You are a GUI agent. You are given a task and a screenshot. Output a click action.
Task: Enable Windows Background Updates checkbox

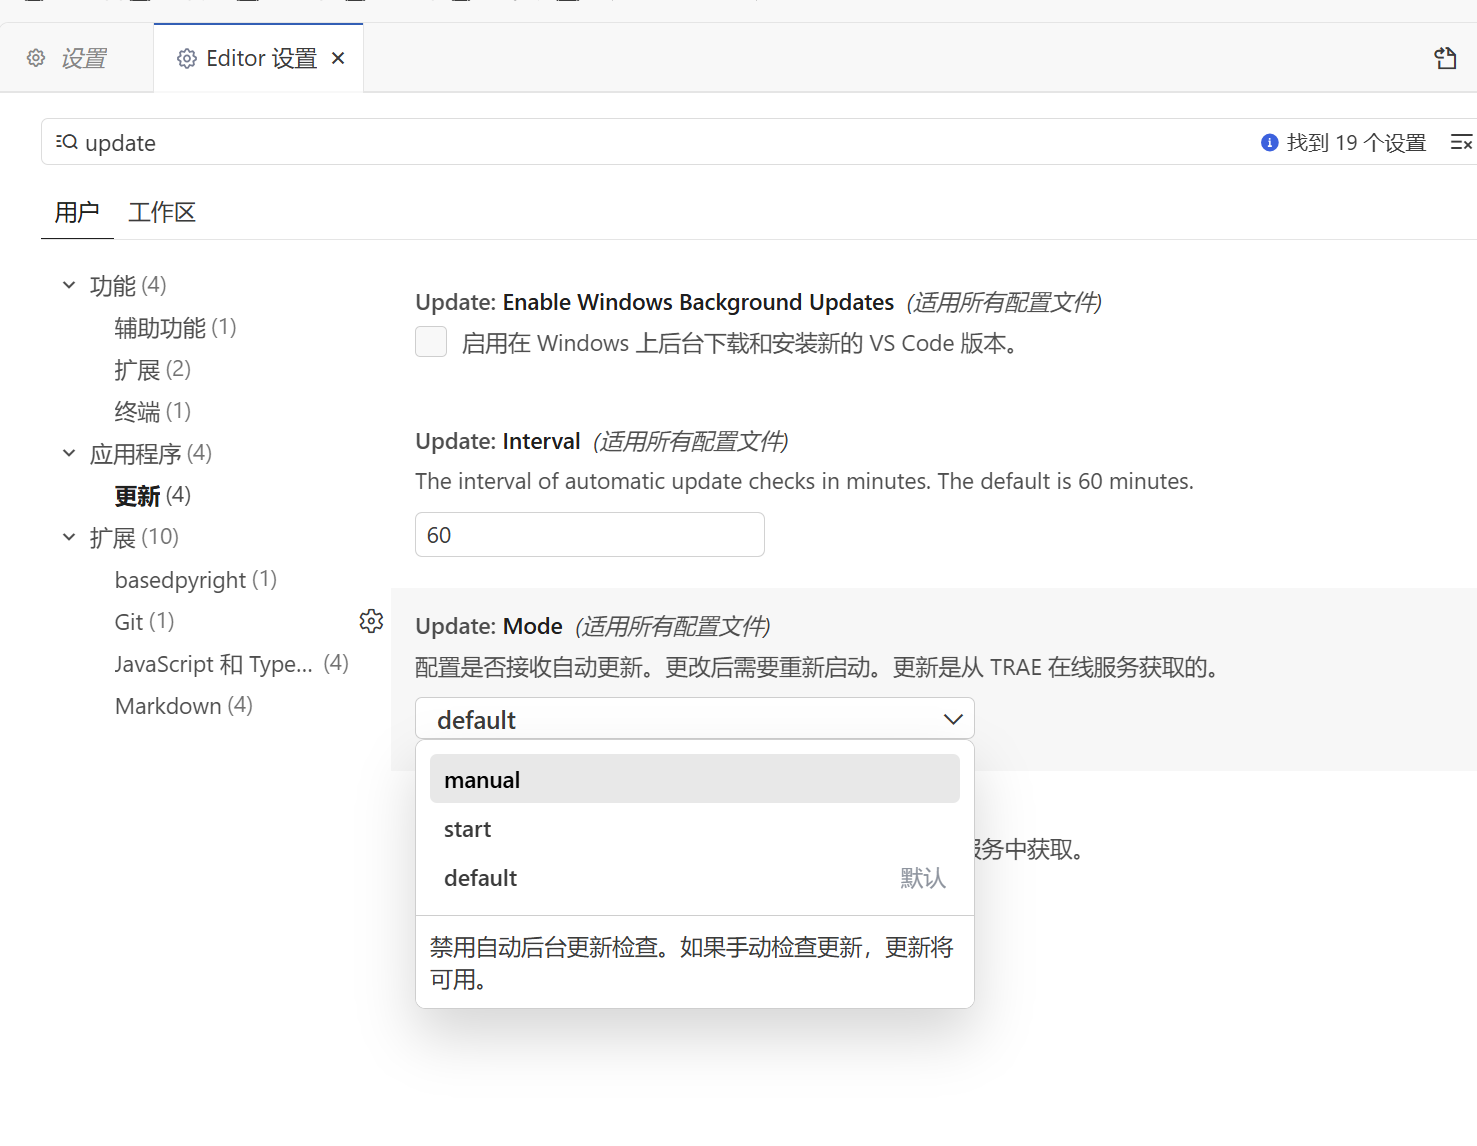(x=431, y=342)
